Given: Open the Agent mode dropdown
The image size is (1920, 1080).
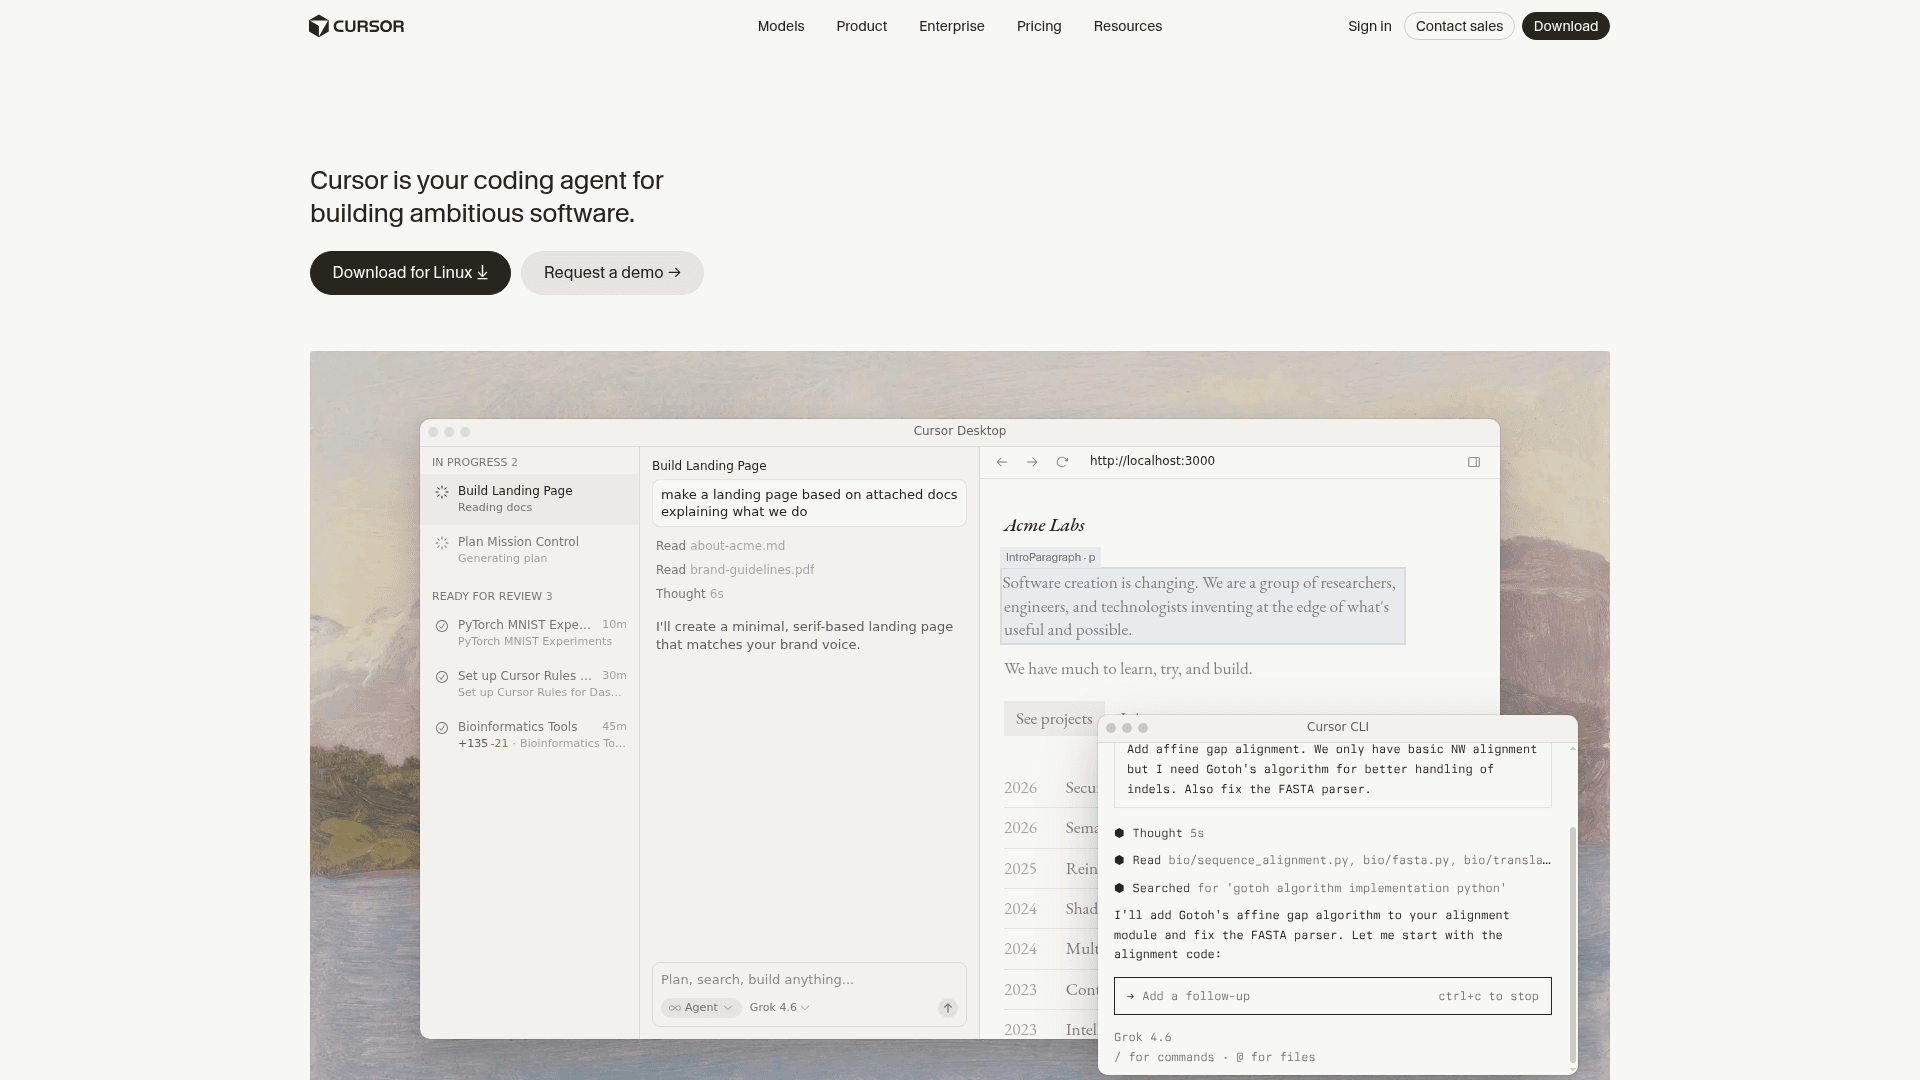Looking at the screenshot, I should click(x=701, y=1008).
